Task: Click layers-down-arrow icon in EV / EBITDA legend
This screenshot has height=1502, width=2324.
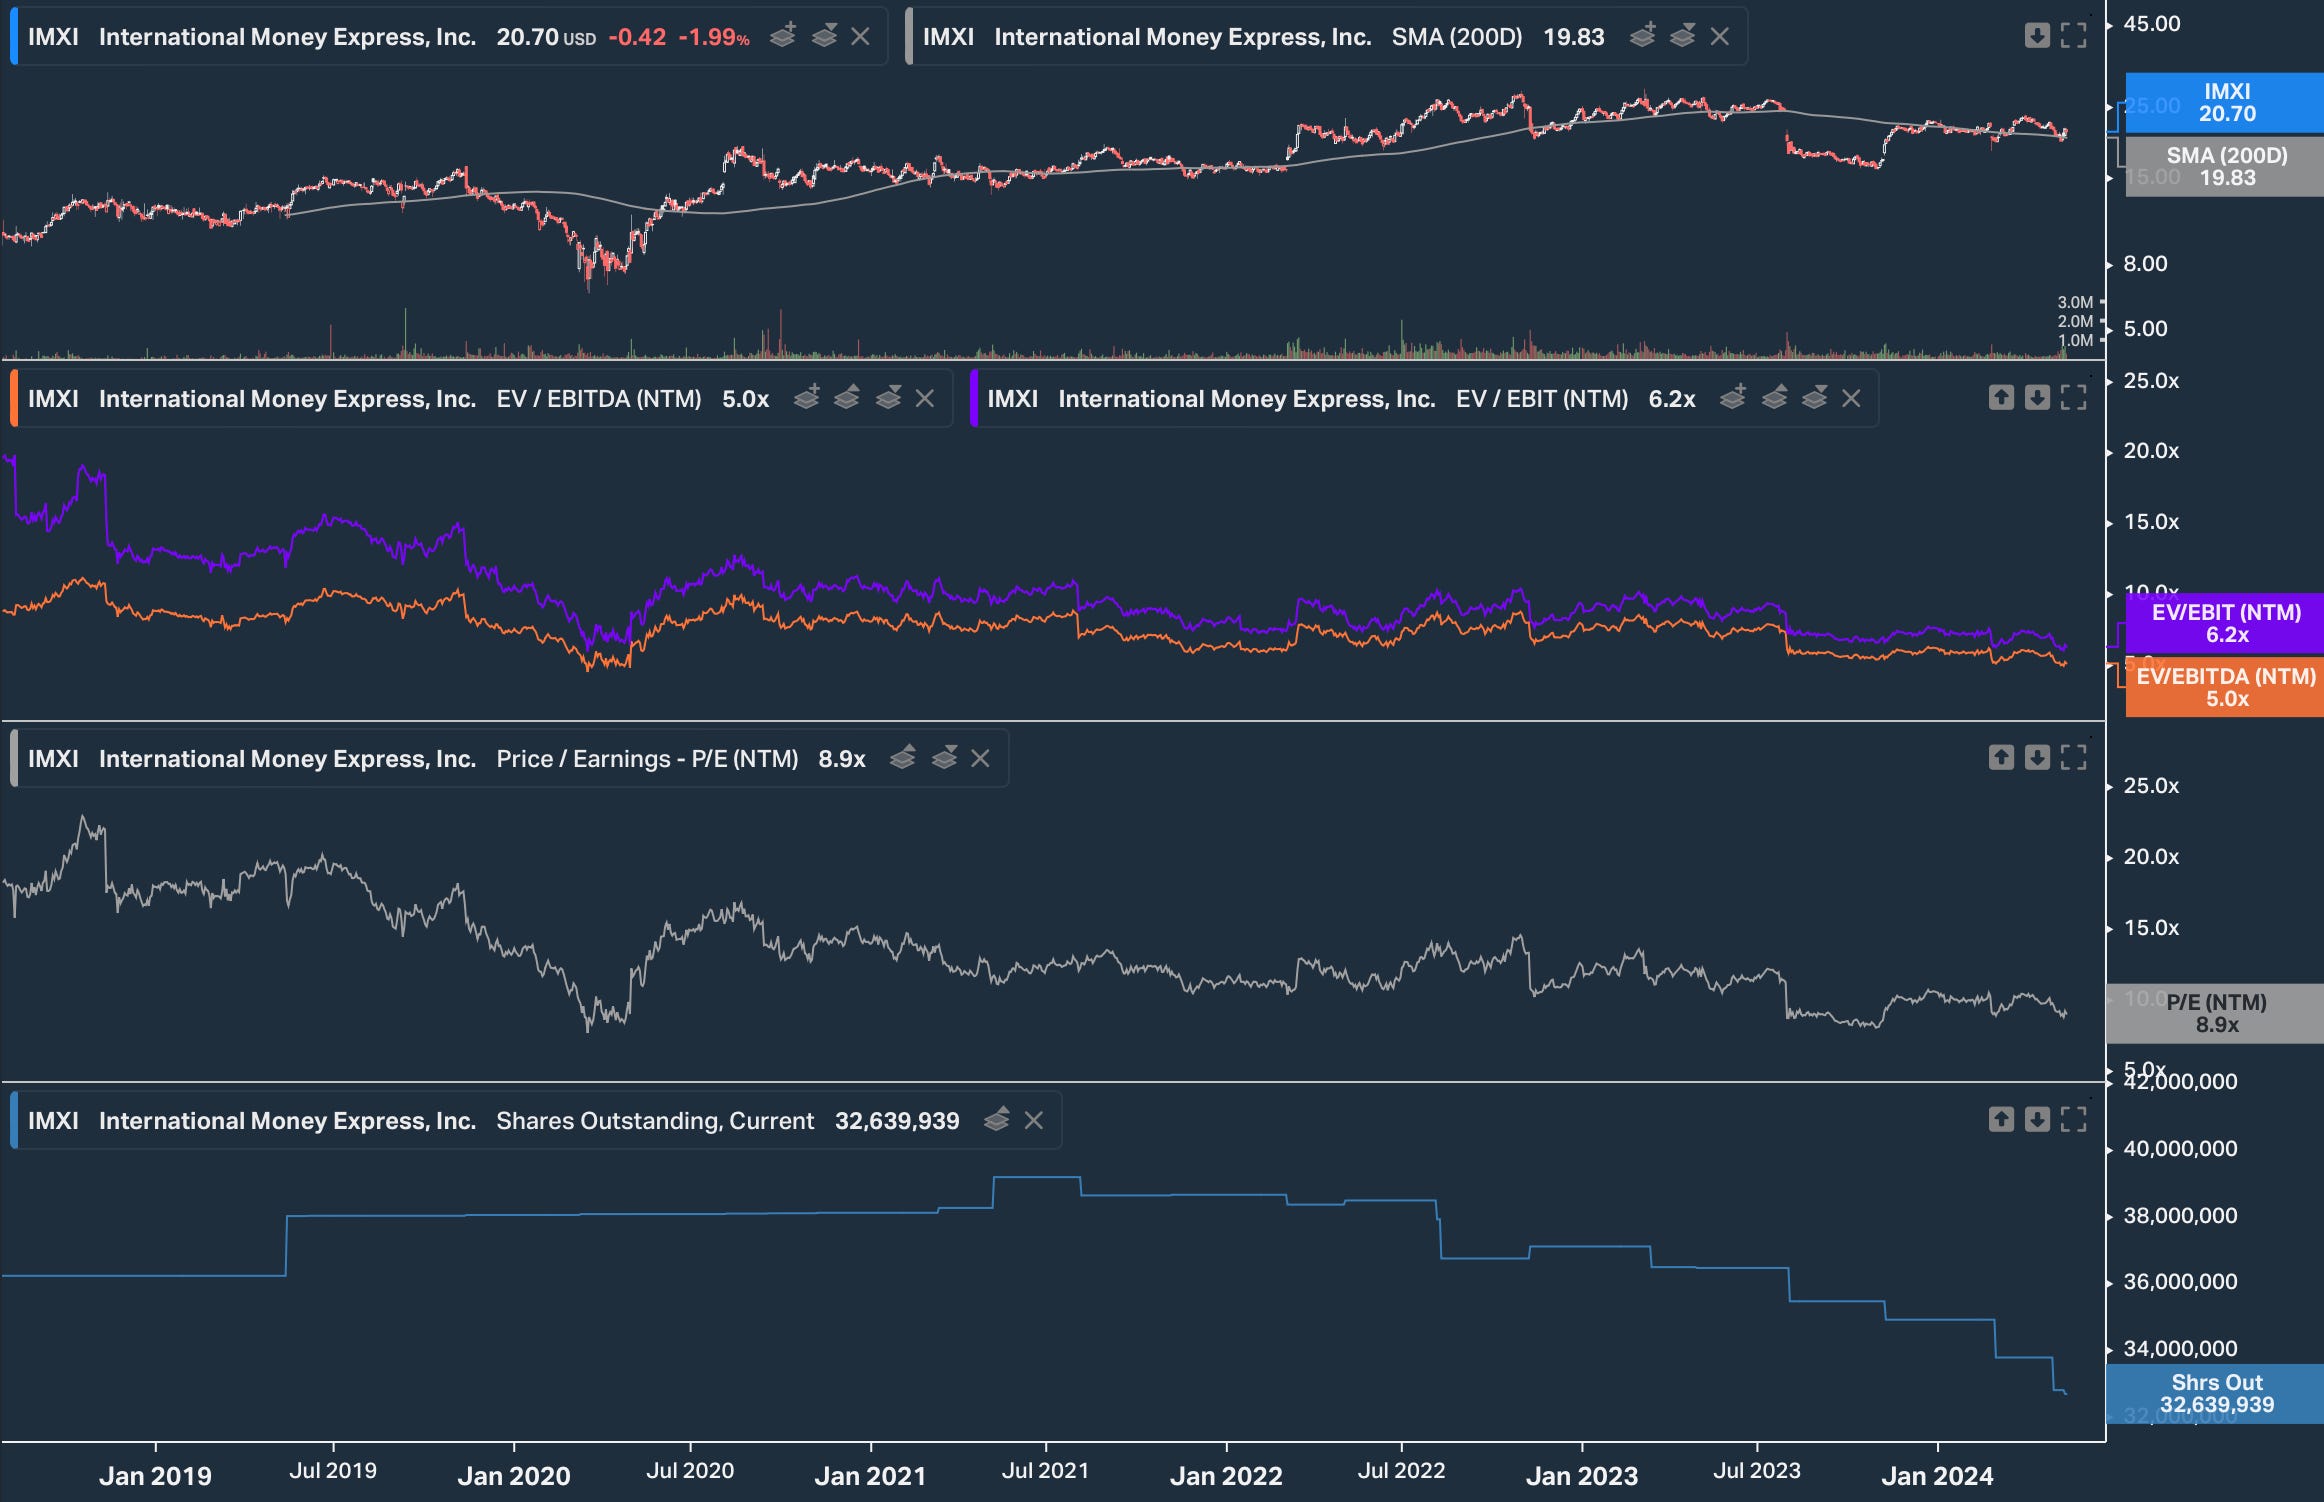Action: click(888, 398)
